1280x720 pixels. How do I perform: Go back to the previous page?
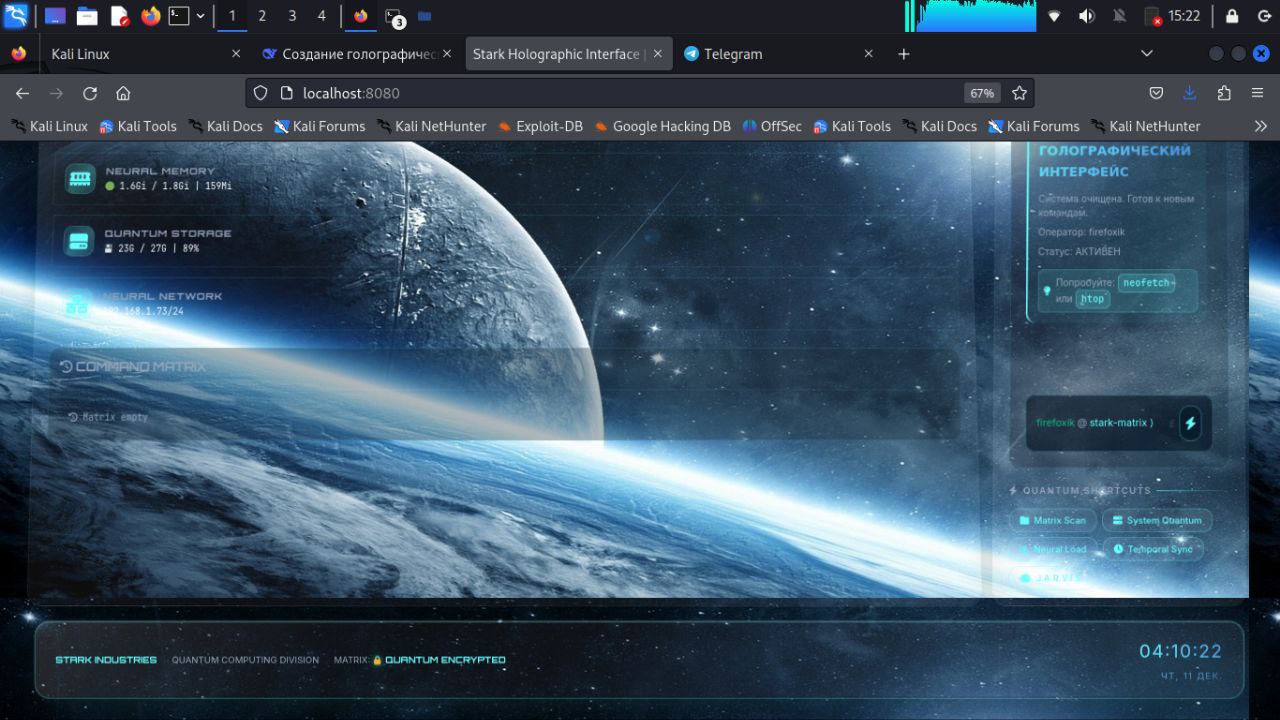(22, 93)
